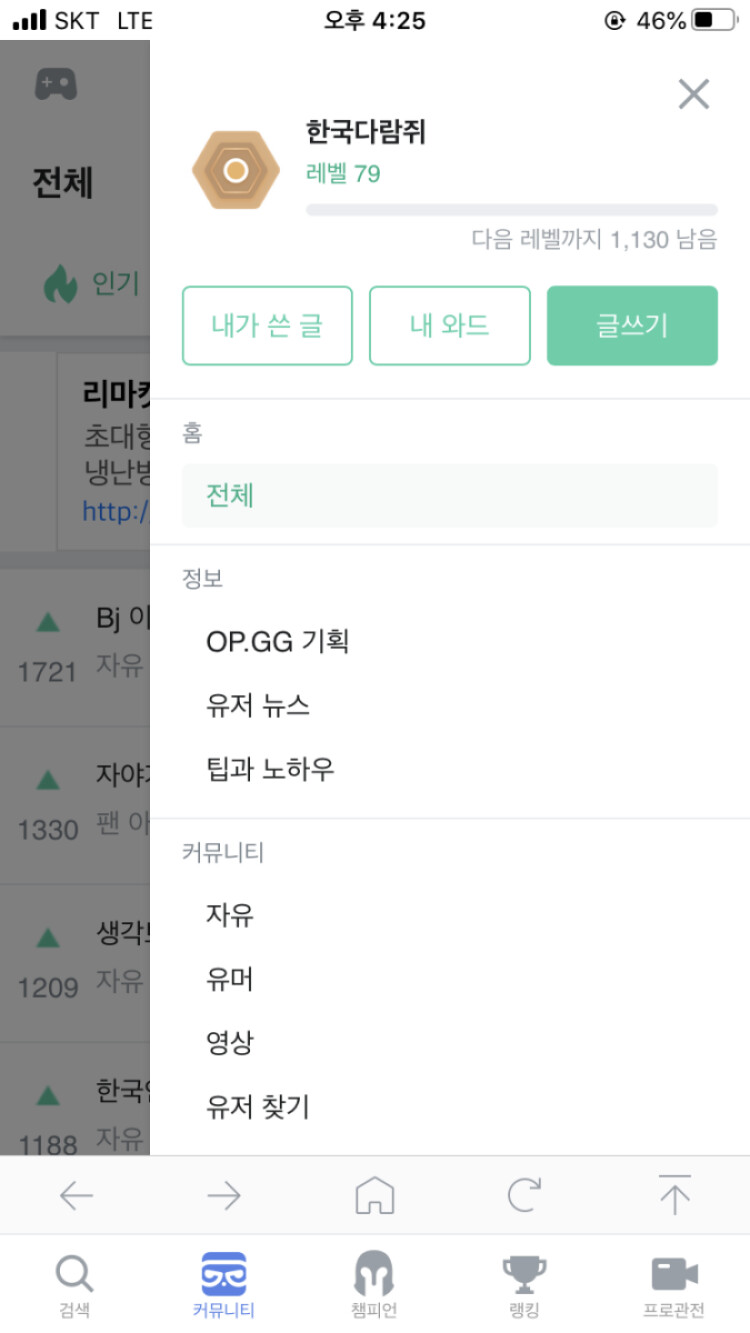Open the gamepad icon at top left
This screenshot has height=1333, width=750.
[x=56, y=84]
